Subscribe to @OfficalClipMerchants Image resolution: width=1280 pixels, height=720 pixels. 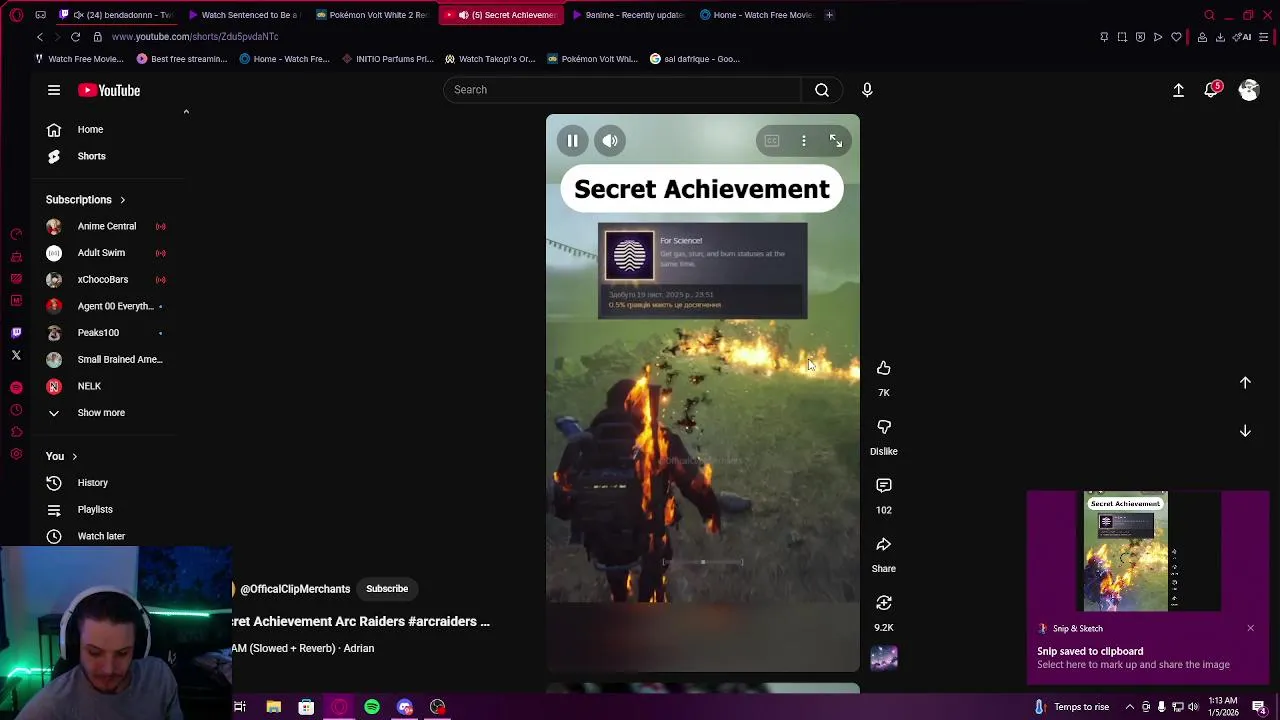(x=387, y=589)
